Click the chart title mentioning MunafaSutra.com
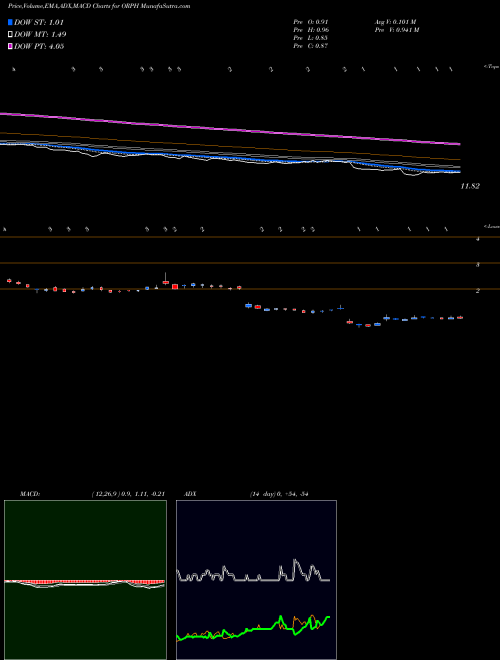500x660 pixels. tap(99, 6)
